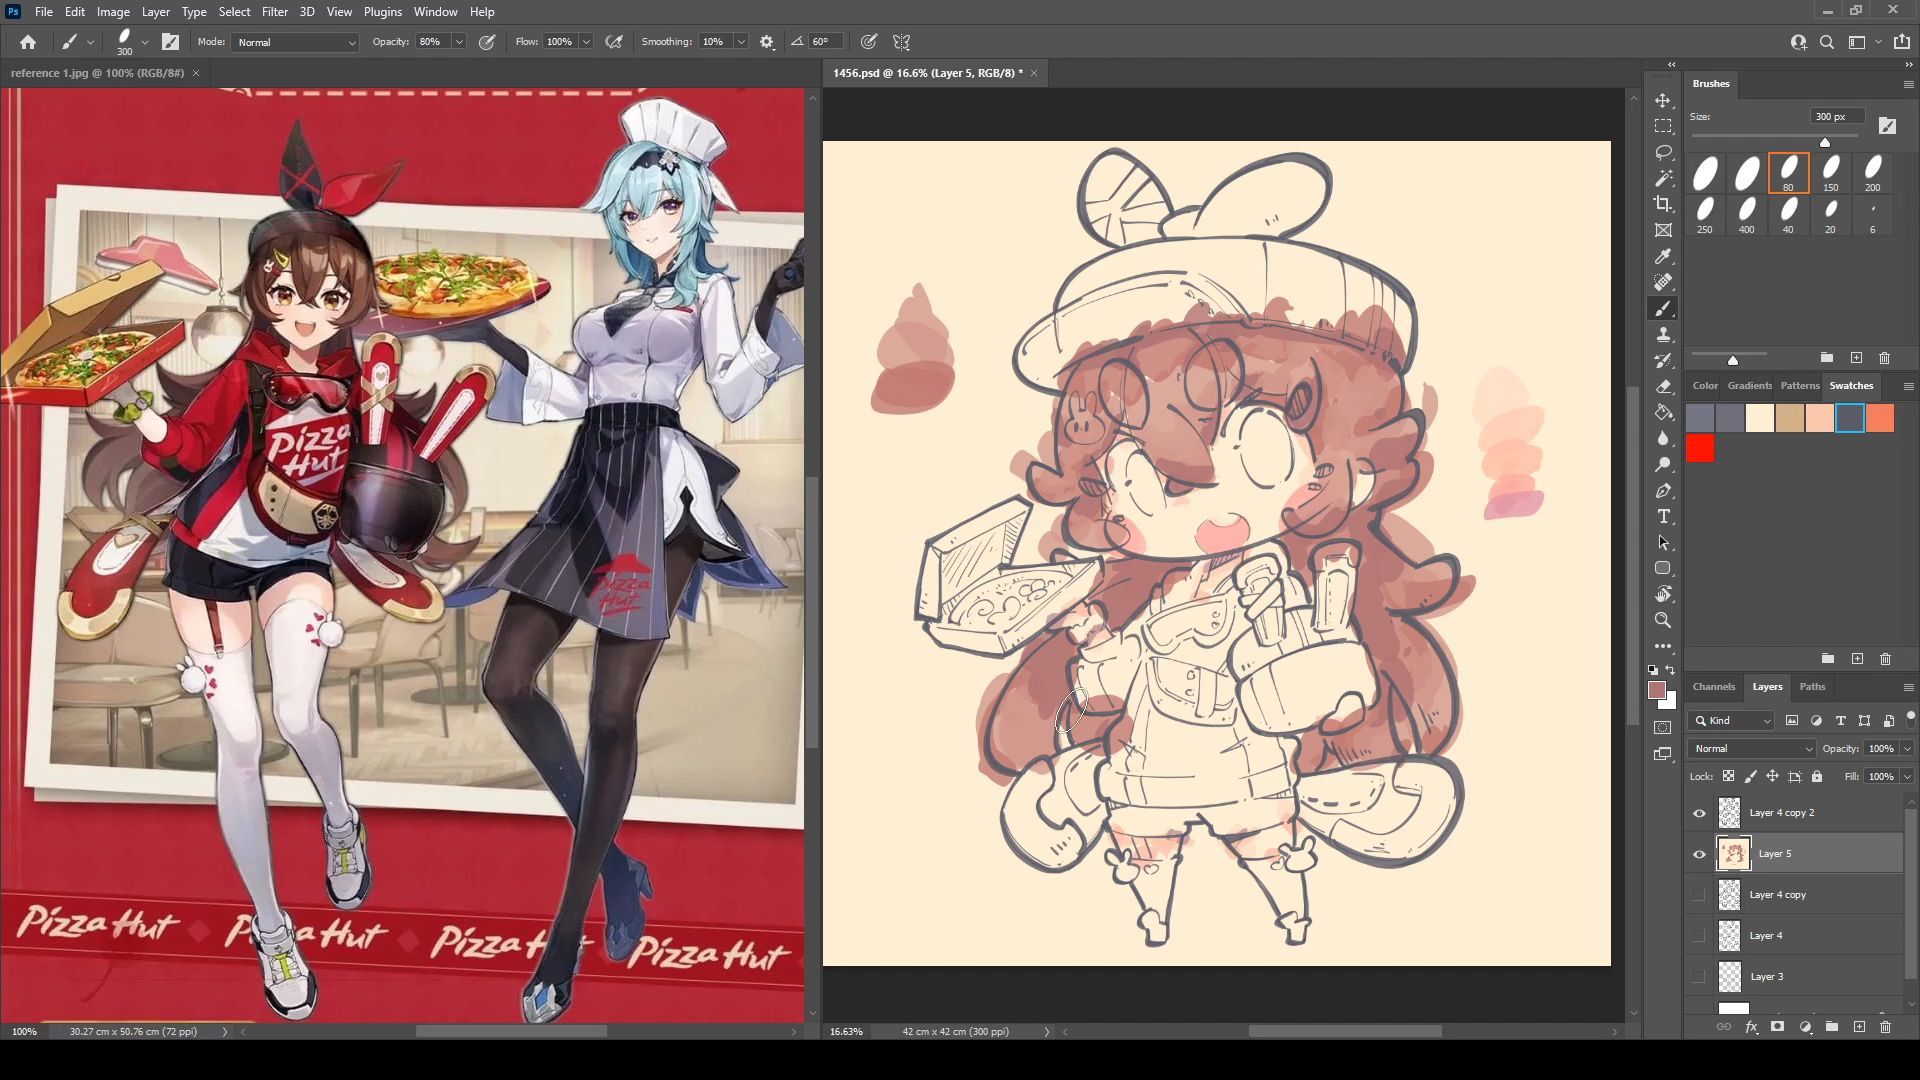This screenshot has height=1080, width=1920.
Task: Open layer Fill dropdown arrow
Action: [1907, 777]
